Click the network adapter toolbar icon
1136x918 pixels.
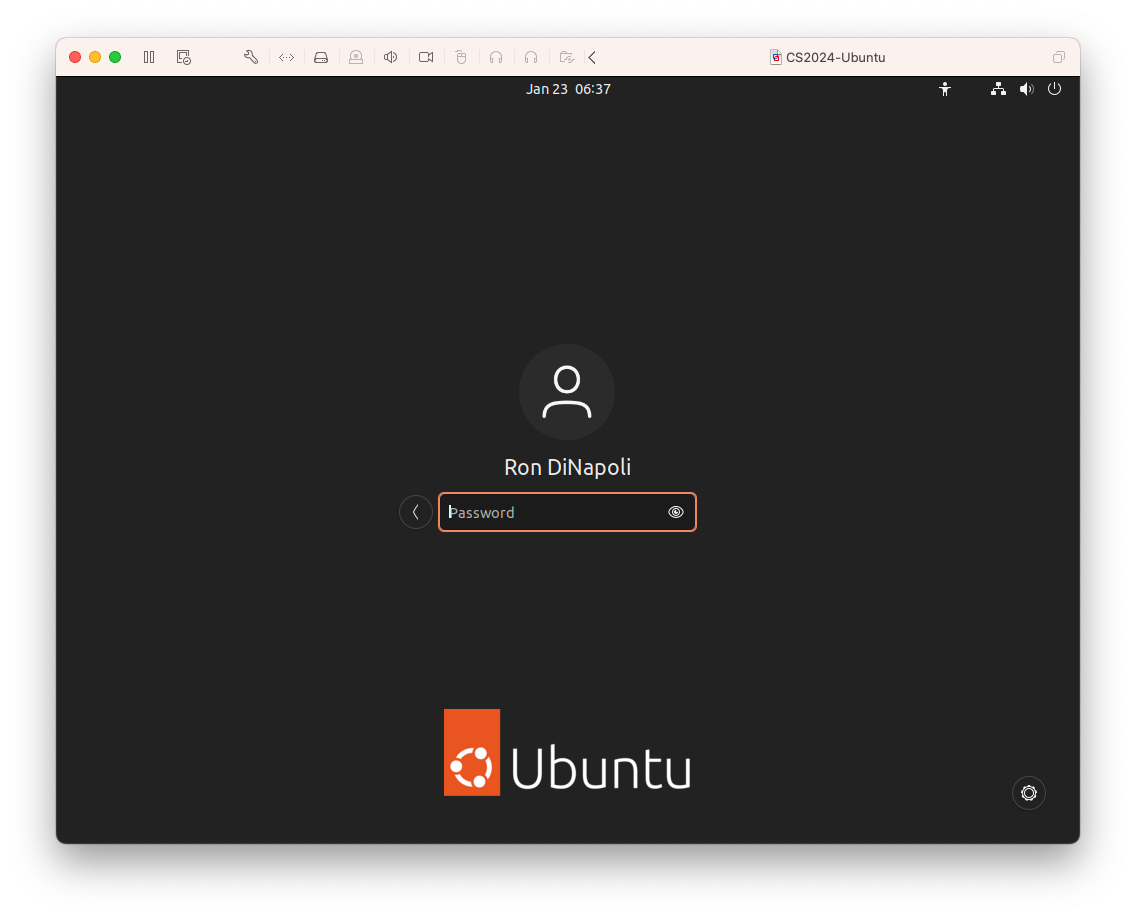(x=286, y=57)
